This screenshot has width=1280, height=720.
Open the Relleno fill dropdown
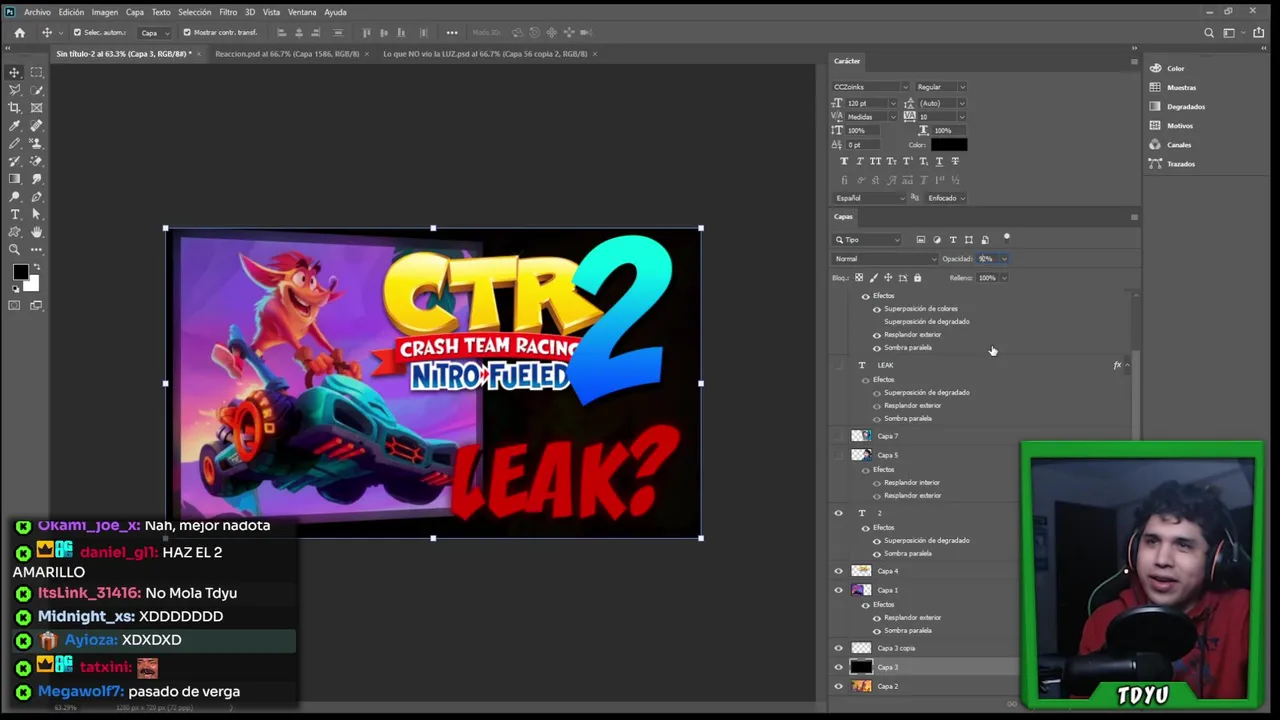[x=1004, y=278]
